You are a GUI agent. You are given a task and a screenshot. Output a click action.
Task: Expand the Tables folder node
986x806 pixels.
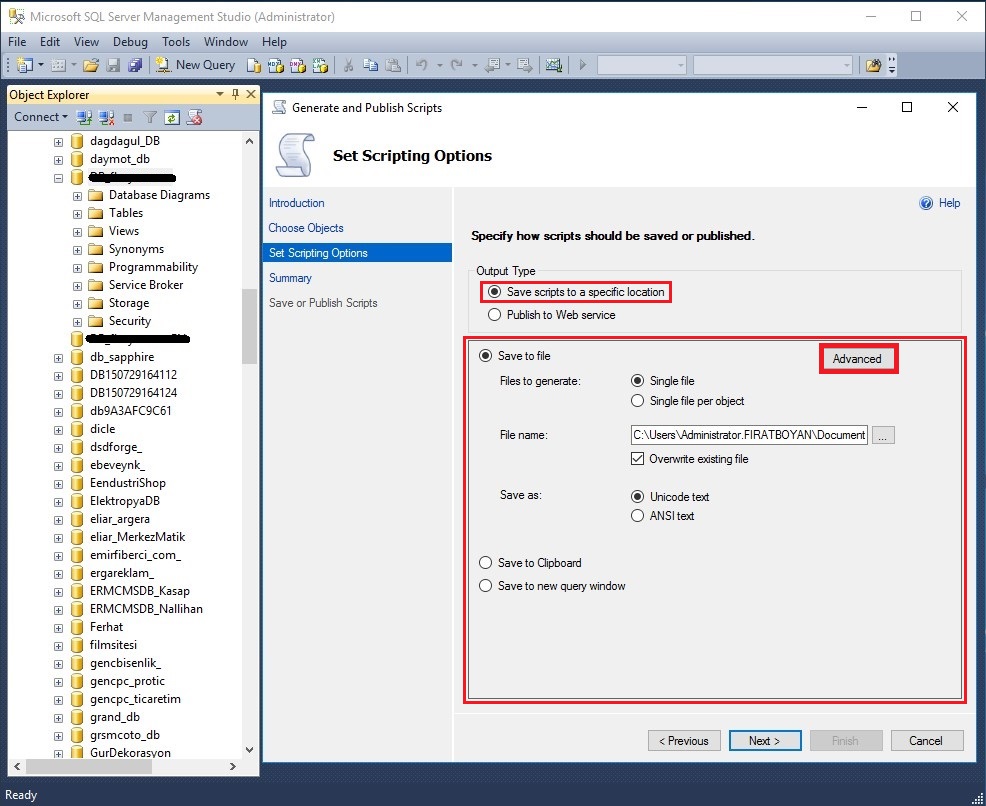tap(78, 213)
